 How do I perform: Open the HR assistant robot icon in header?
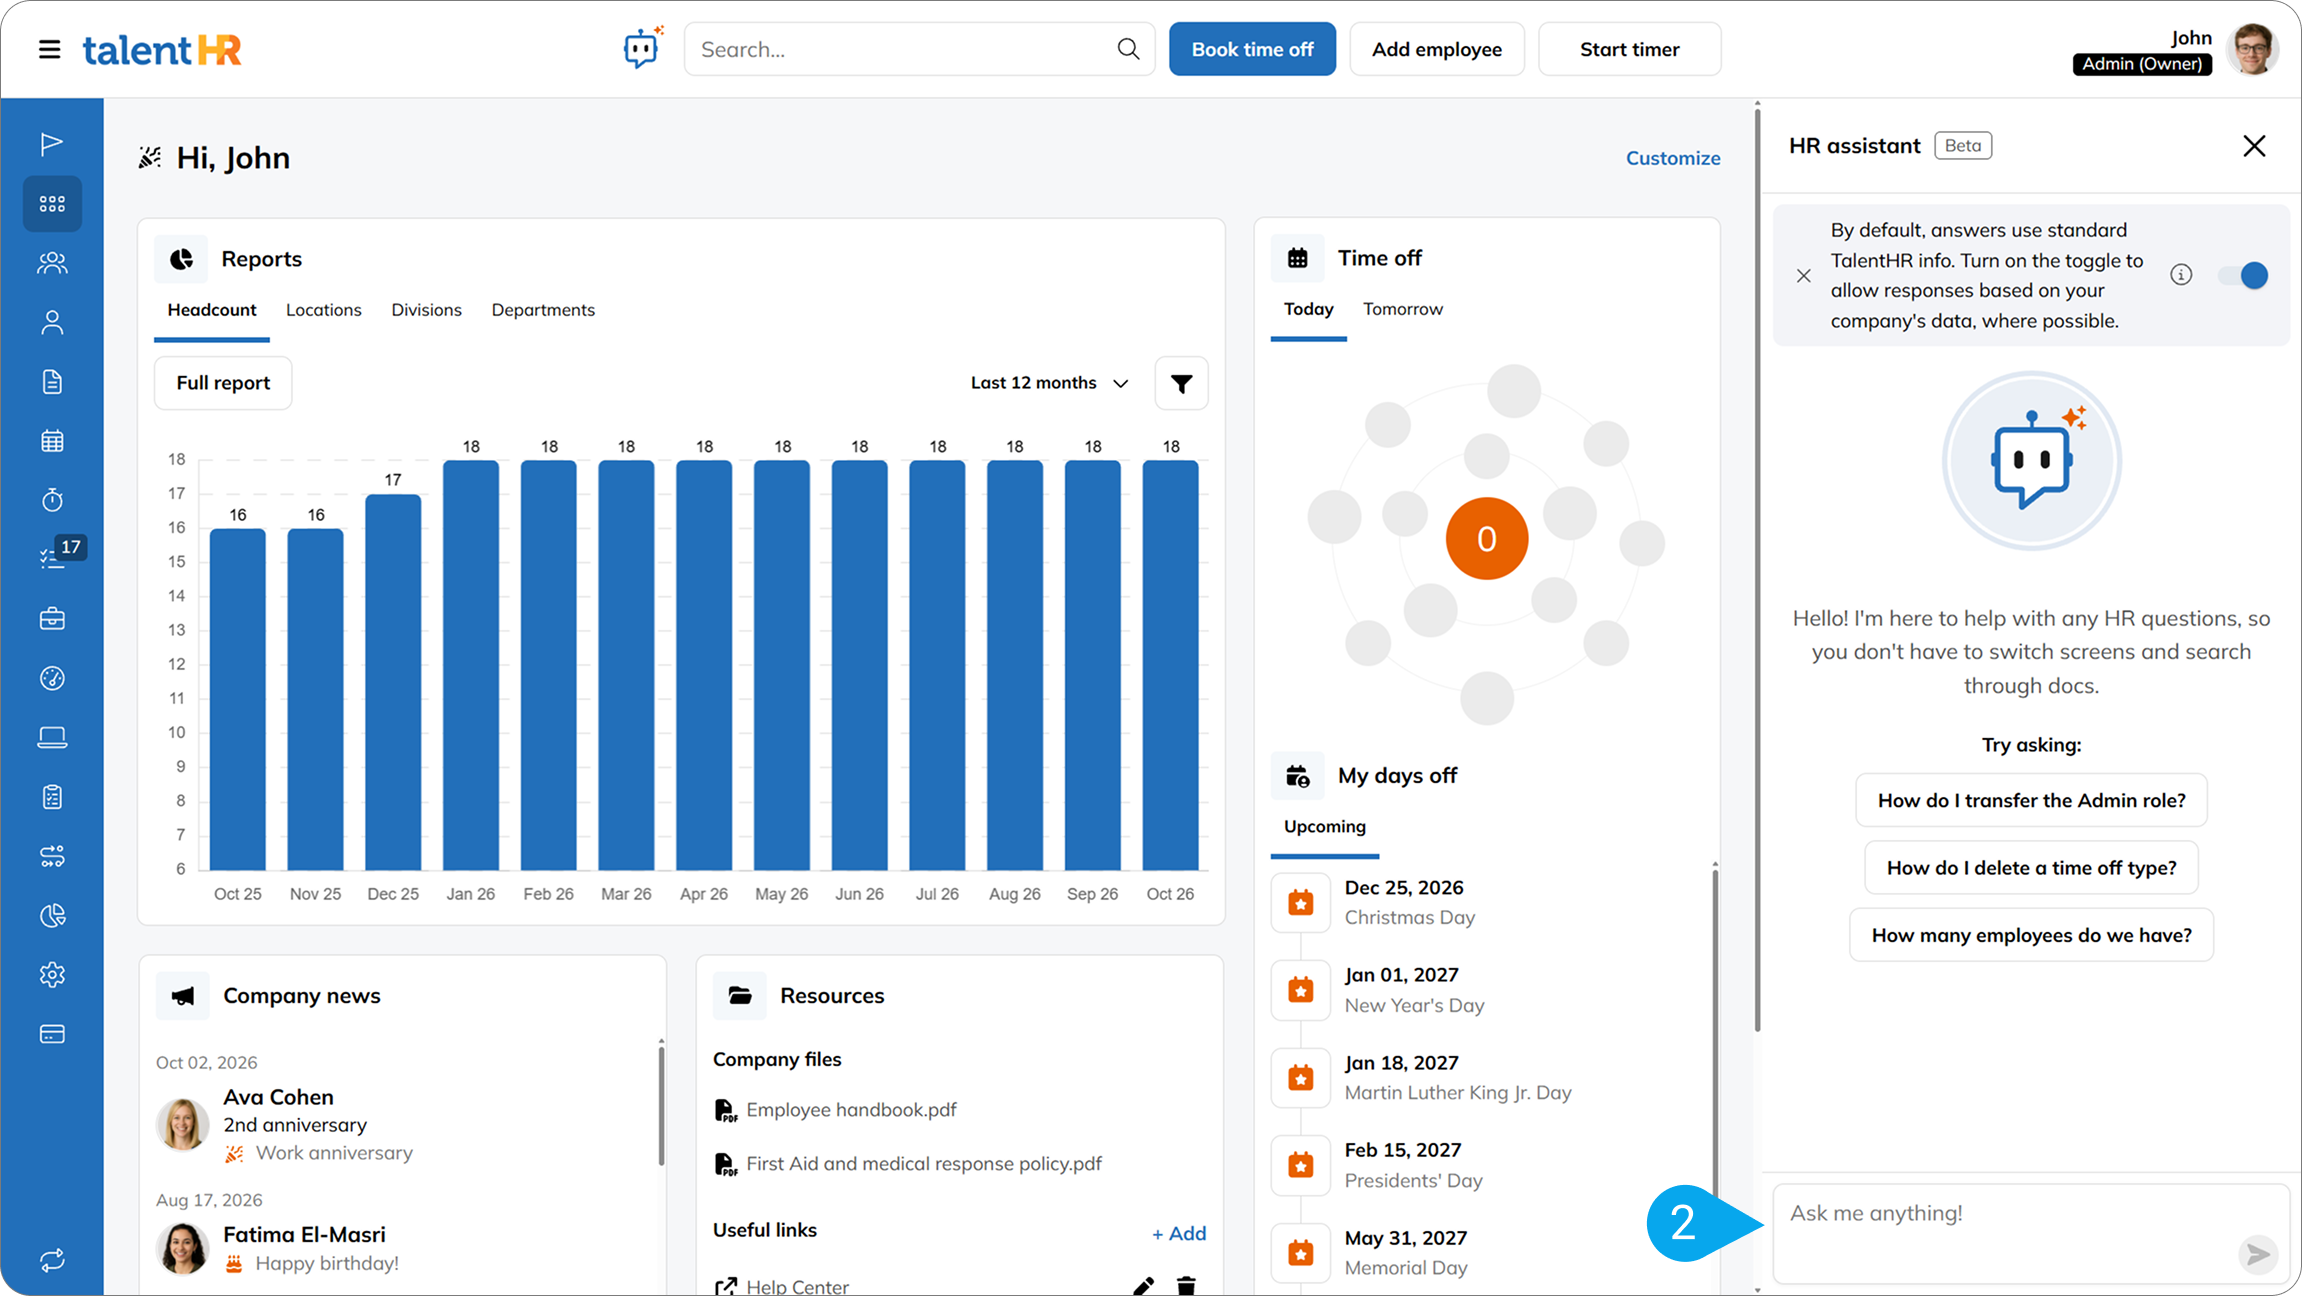coord(642,48)
